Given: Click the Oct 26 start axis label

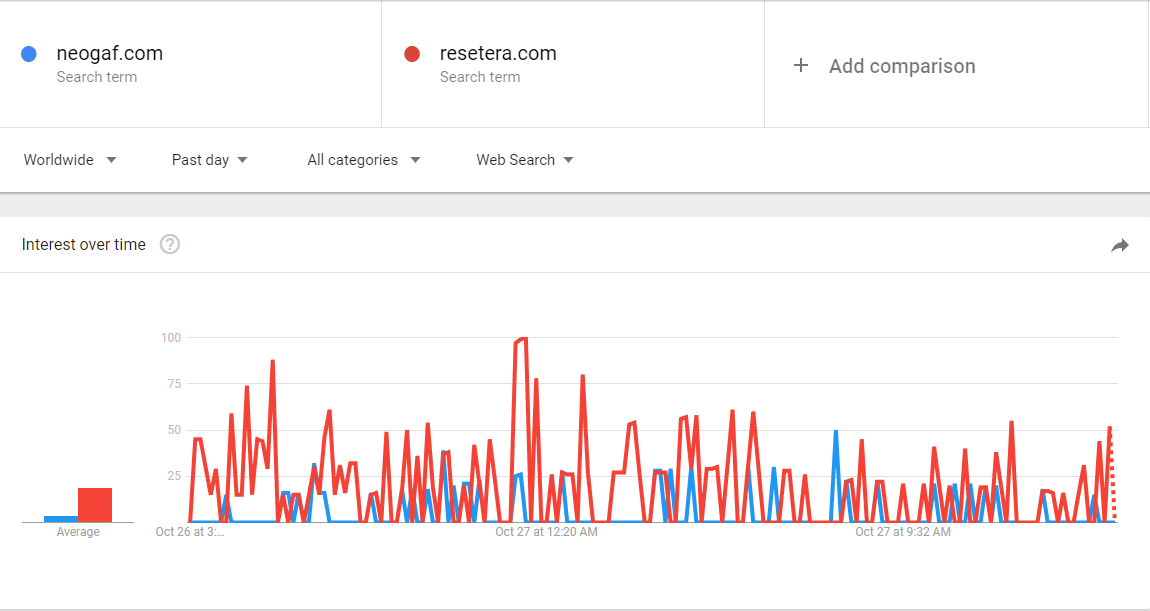Looking at the screenshot, I should (190, 532).
